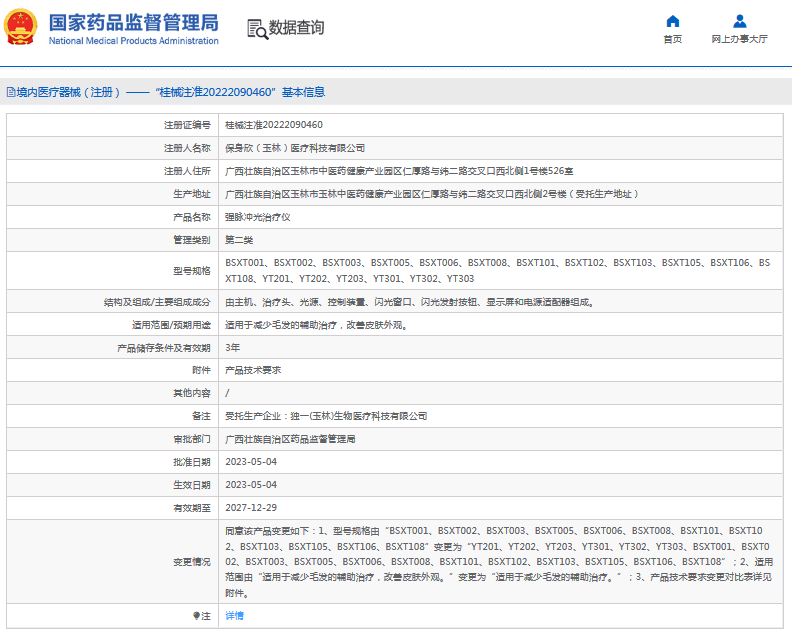Click the bullet icon beside 注
This screenshot has height=635, width=792.
[196, 616]
